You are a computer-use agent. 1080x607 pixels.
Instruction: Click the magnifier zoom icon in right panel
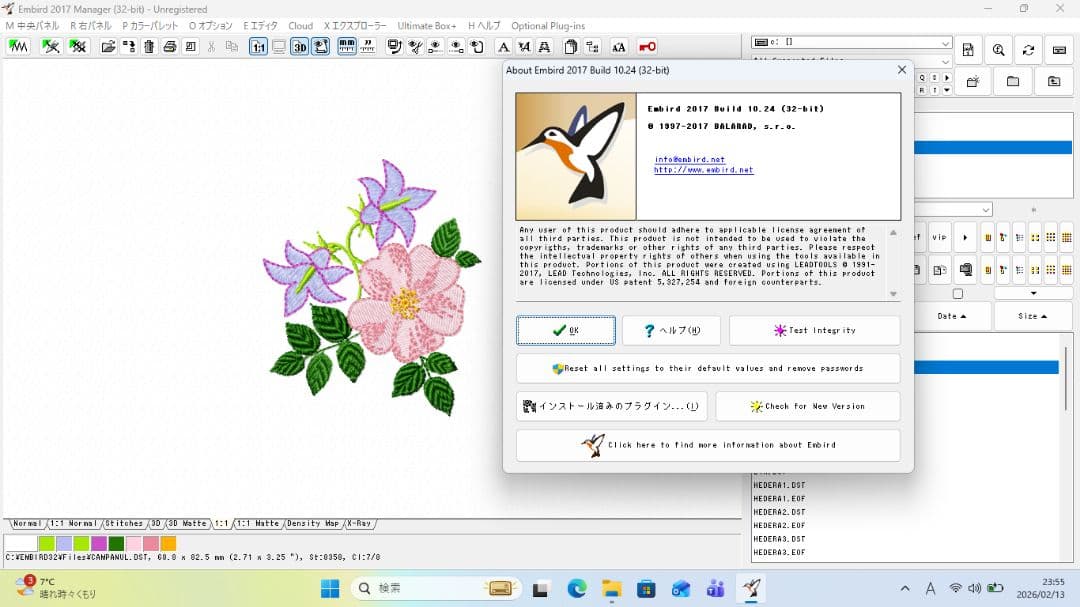pyautogui.click(x=998, y=50)
